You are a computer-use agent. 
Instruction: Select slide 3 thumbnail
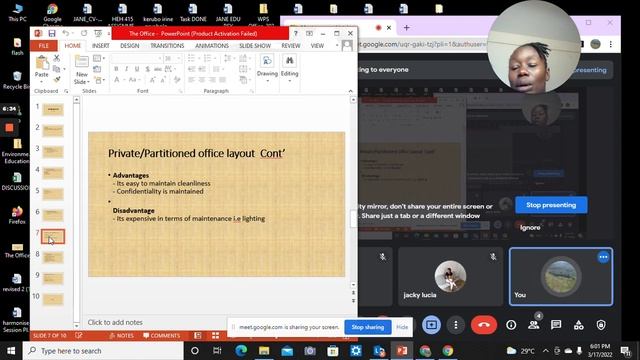pos(53,152)
